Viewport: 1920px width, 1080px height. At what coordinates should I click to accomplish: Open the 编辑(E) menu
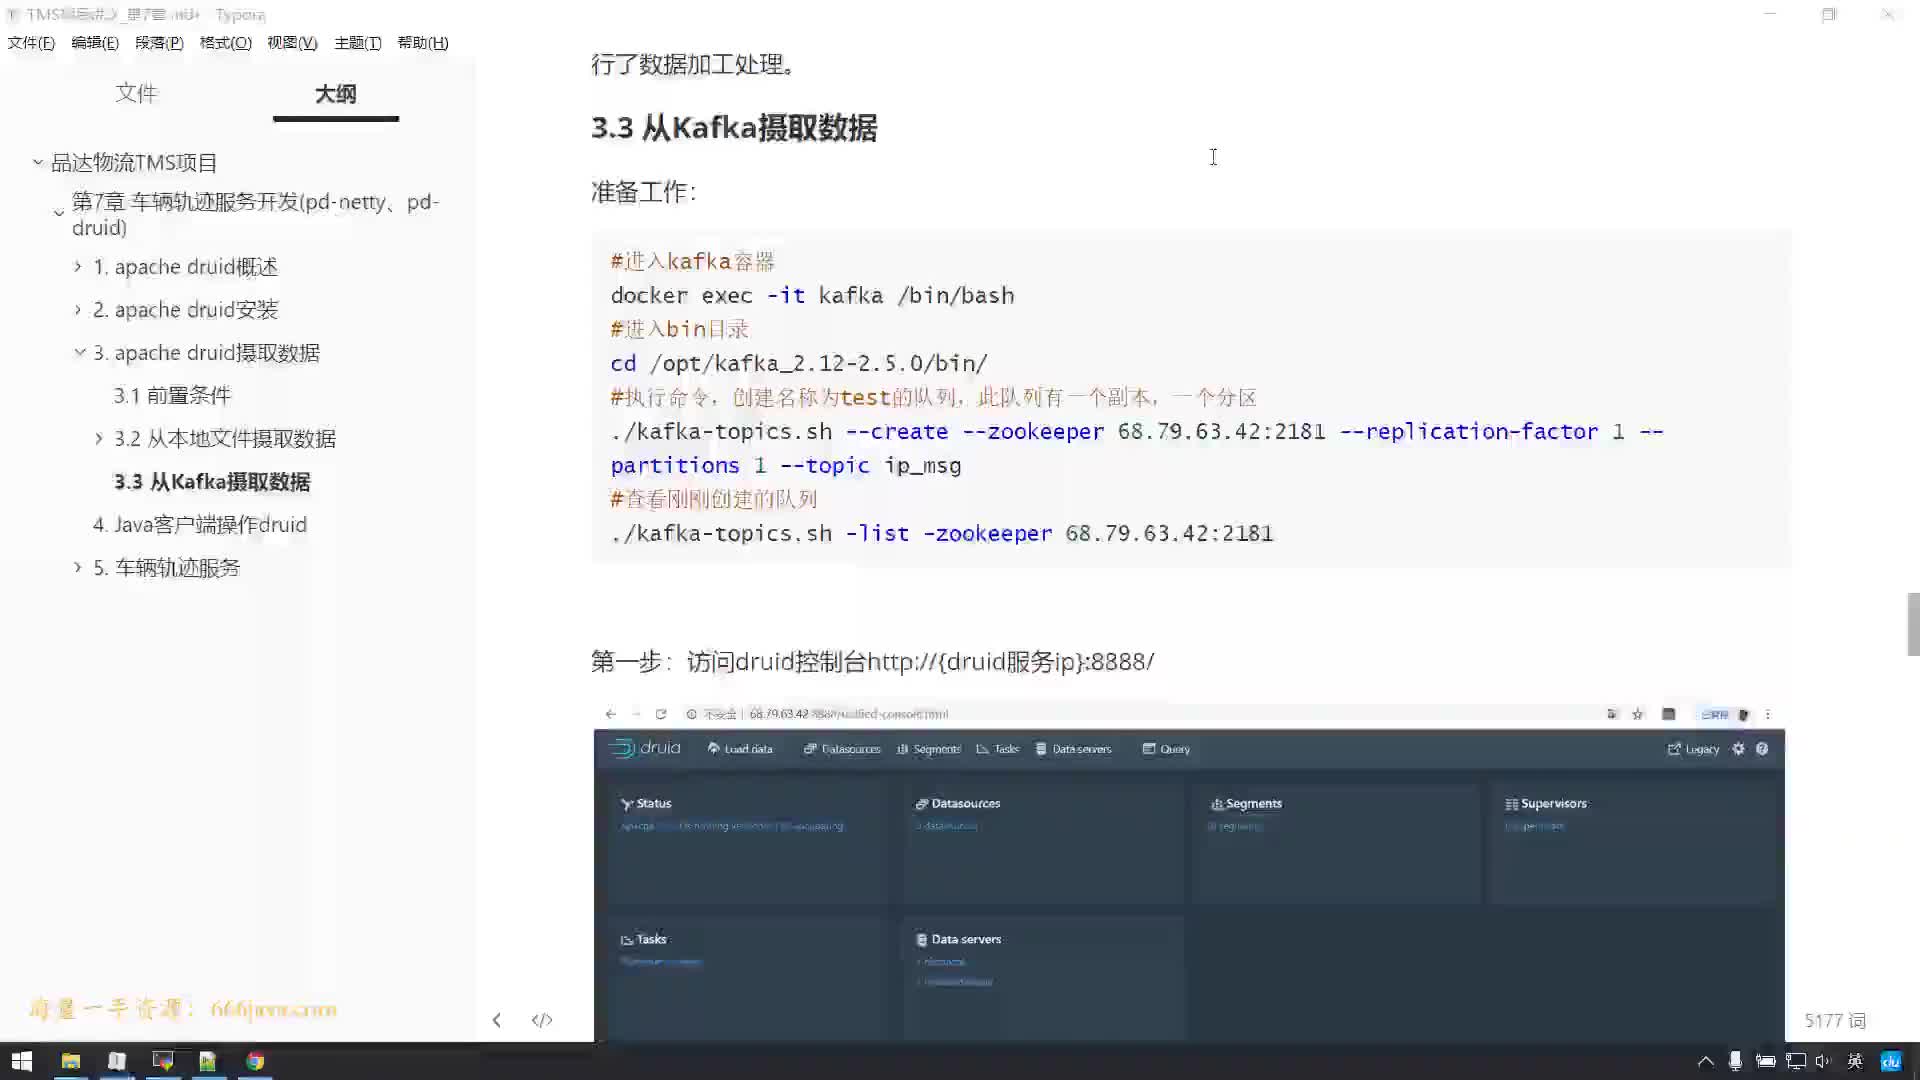click(x=95, y=43)
